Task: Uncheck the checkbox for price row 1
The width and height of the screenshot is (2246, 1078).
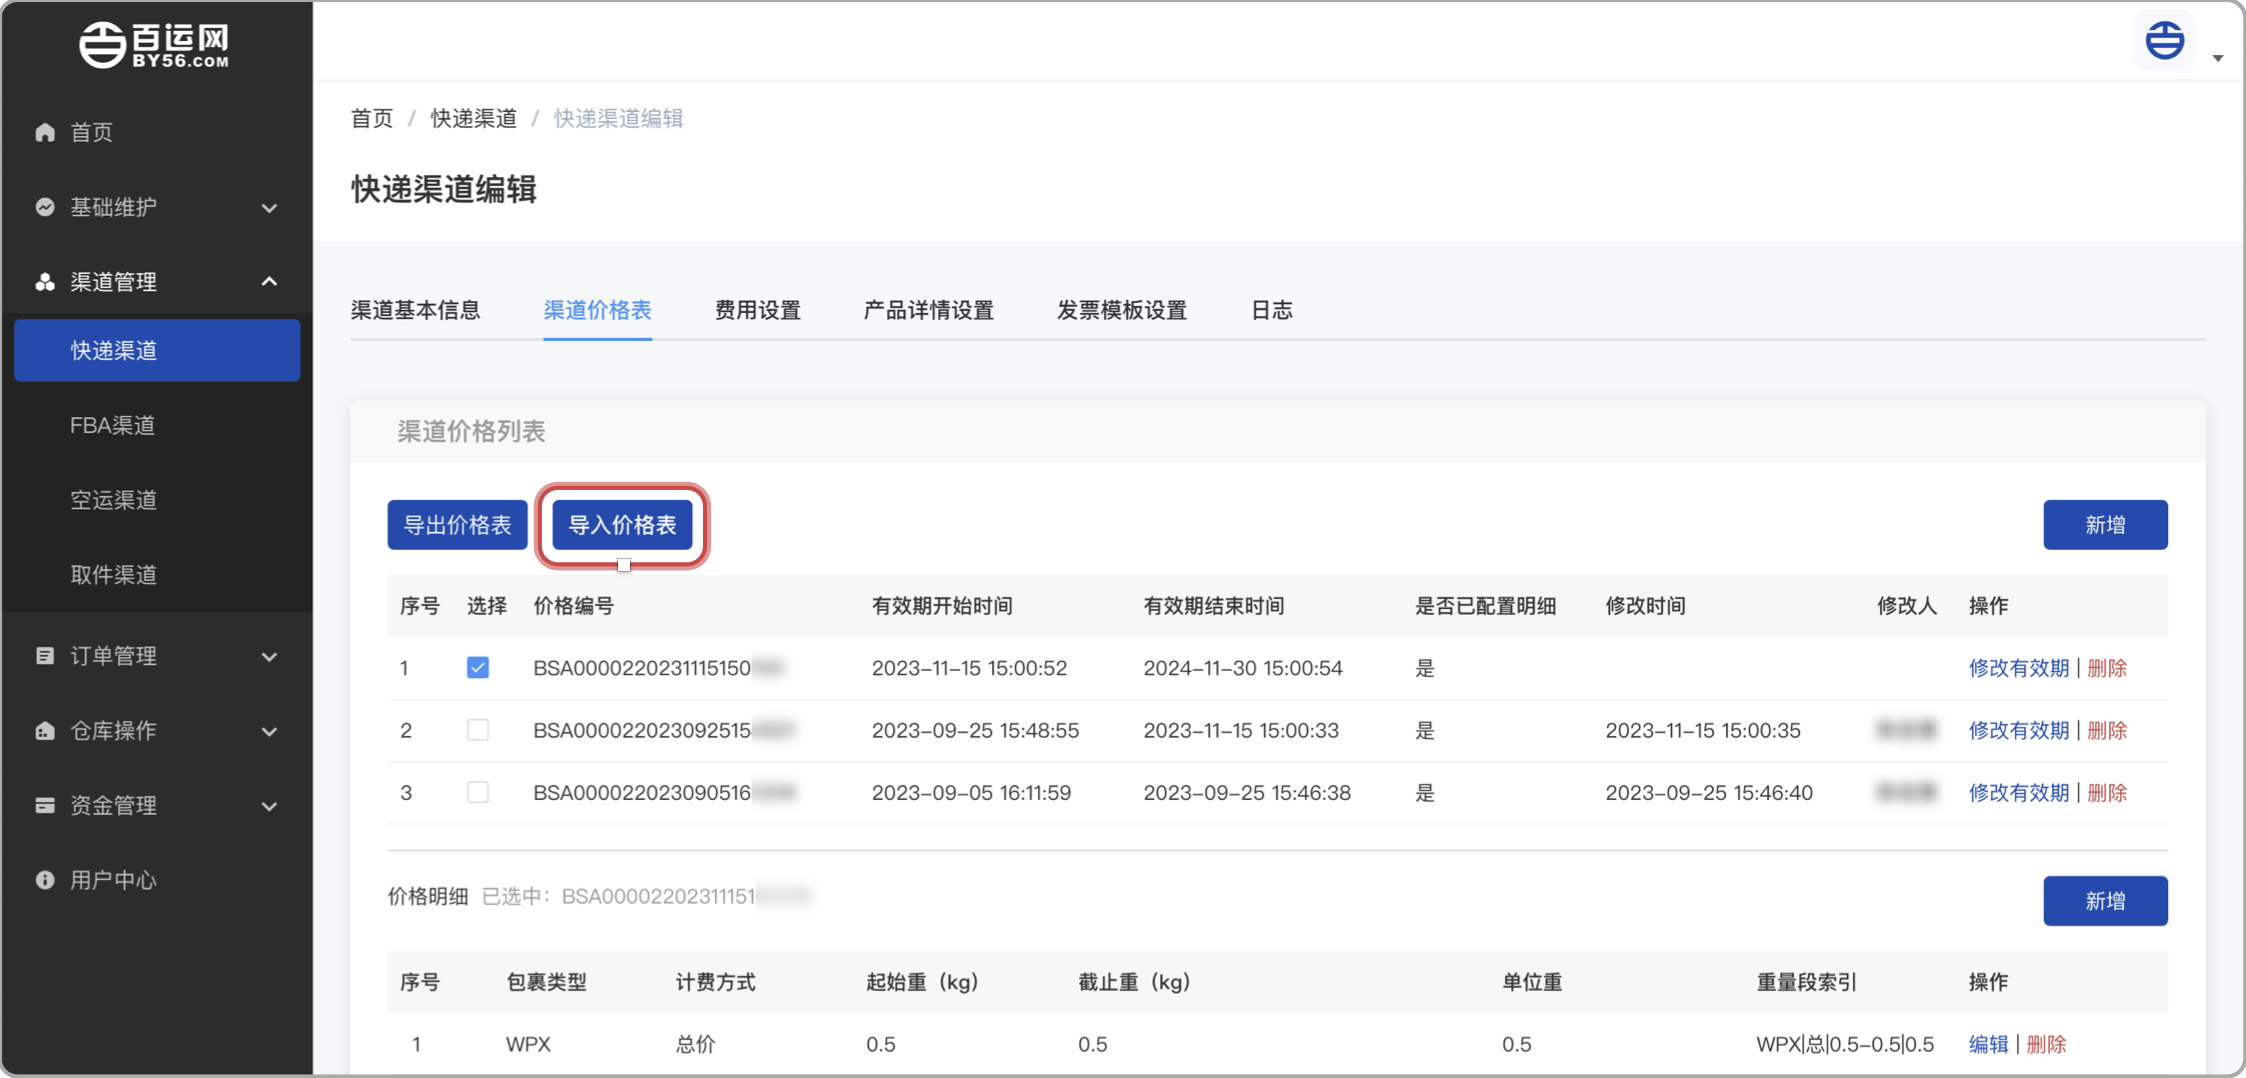Action: [x=478, y=668]
